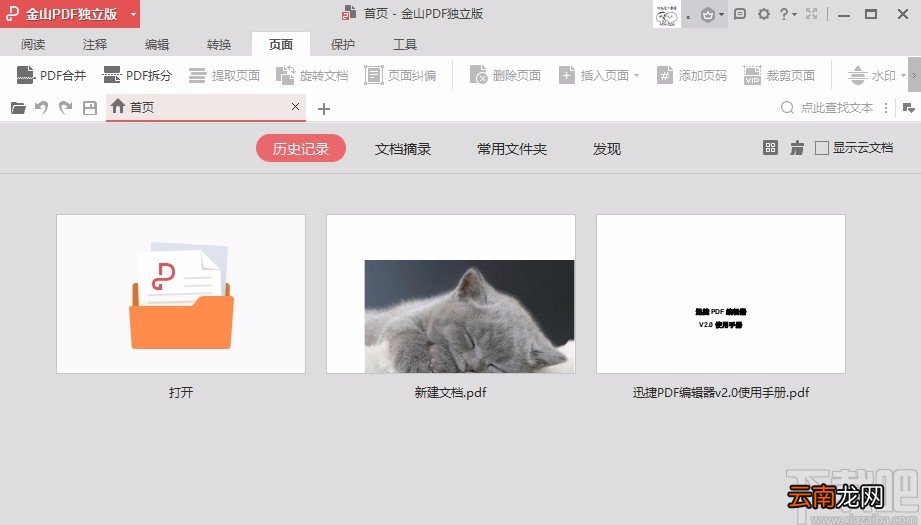Click the 打开 label text
The width and height of the screenshot is (921, 525).
point(181,392)
